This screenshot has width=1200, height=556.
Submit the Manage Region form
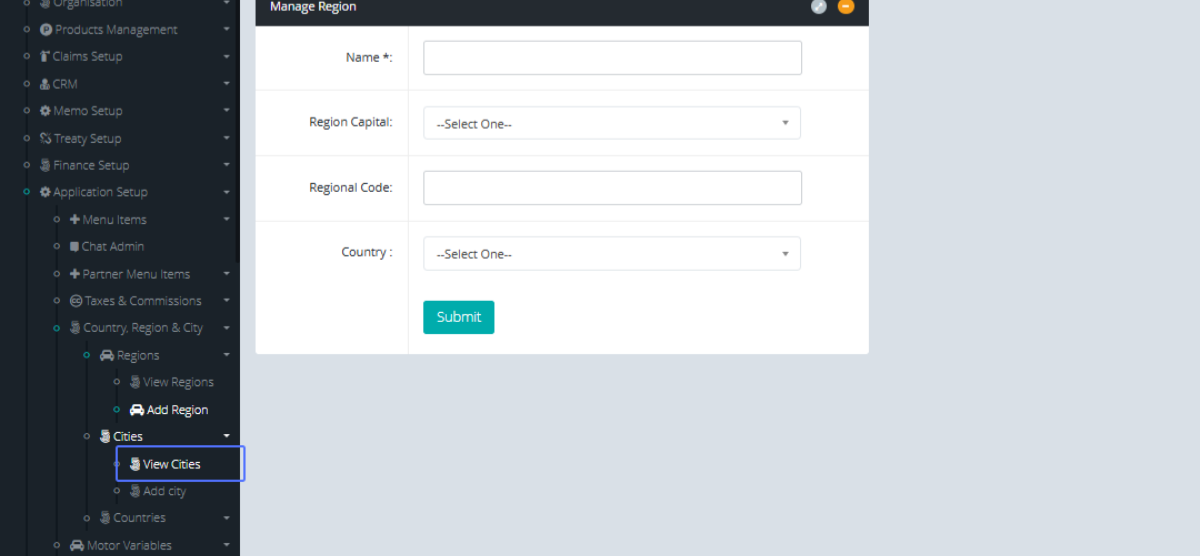(x=458, y=317)
